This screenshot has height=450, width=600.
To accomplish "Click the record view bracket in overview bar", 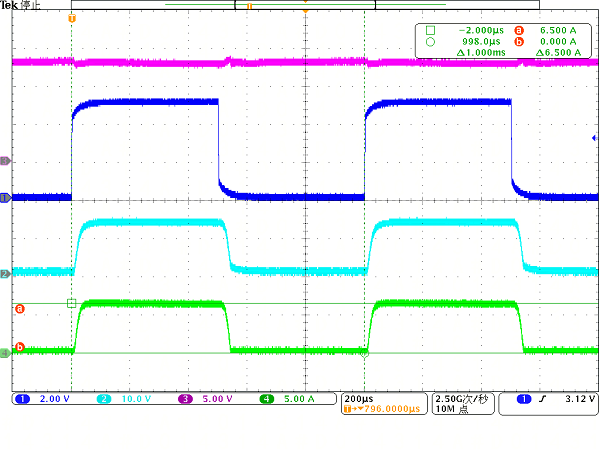I will pyautogui.click(x=305, y=5).
